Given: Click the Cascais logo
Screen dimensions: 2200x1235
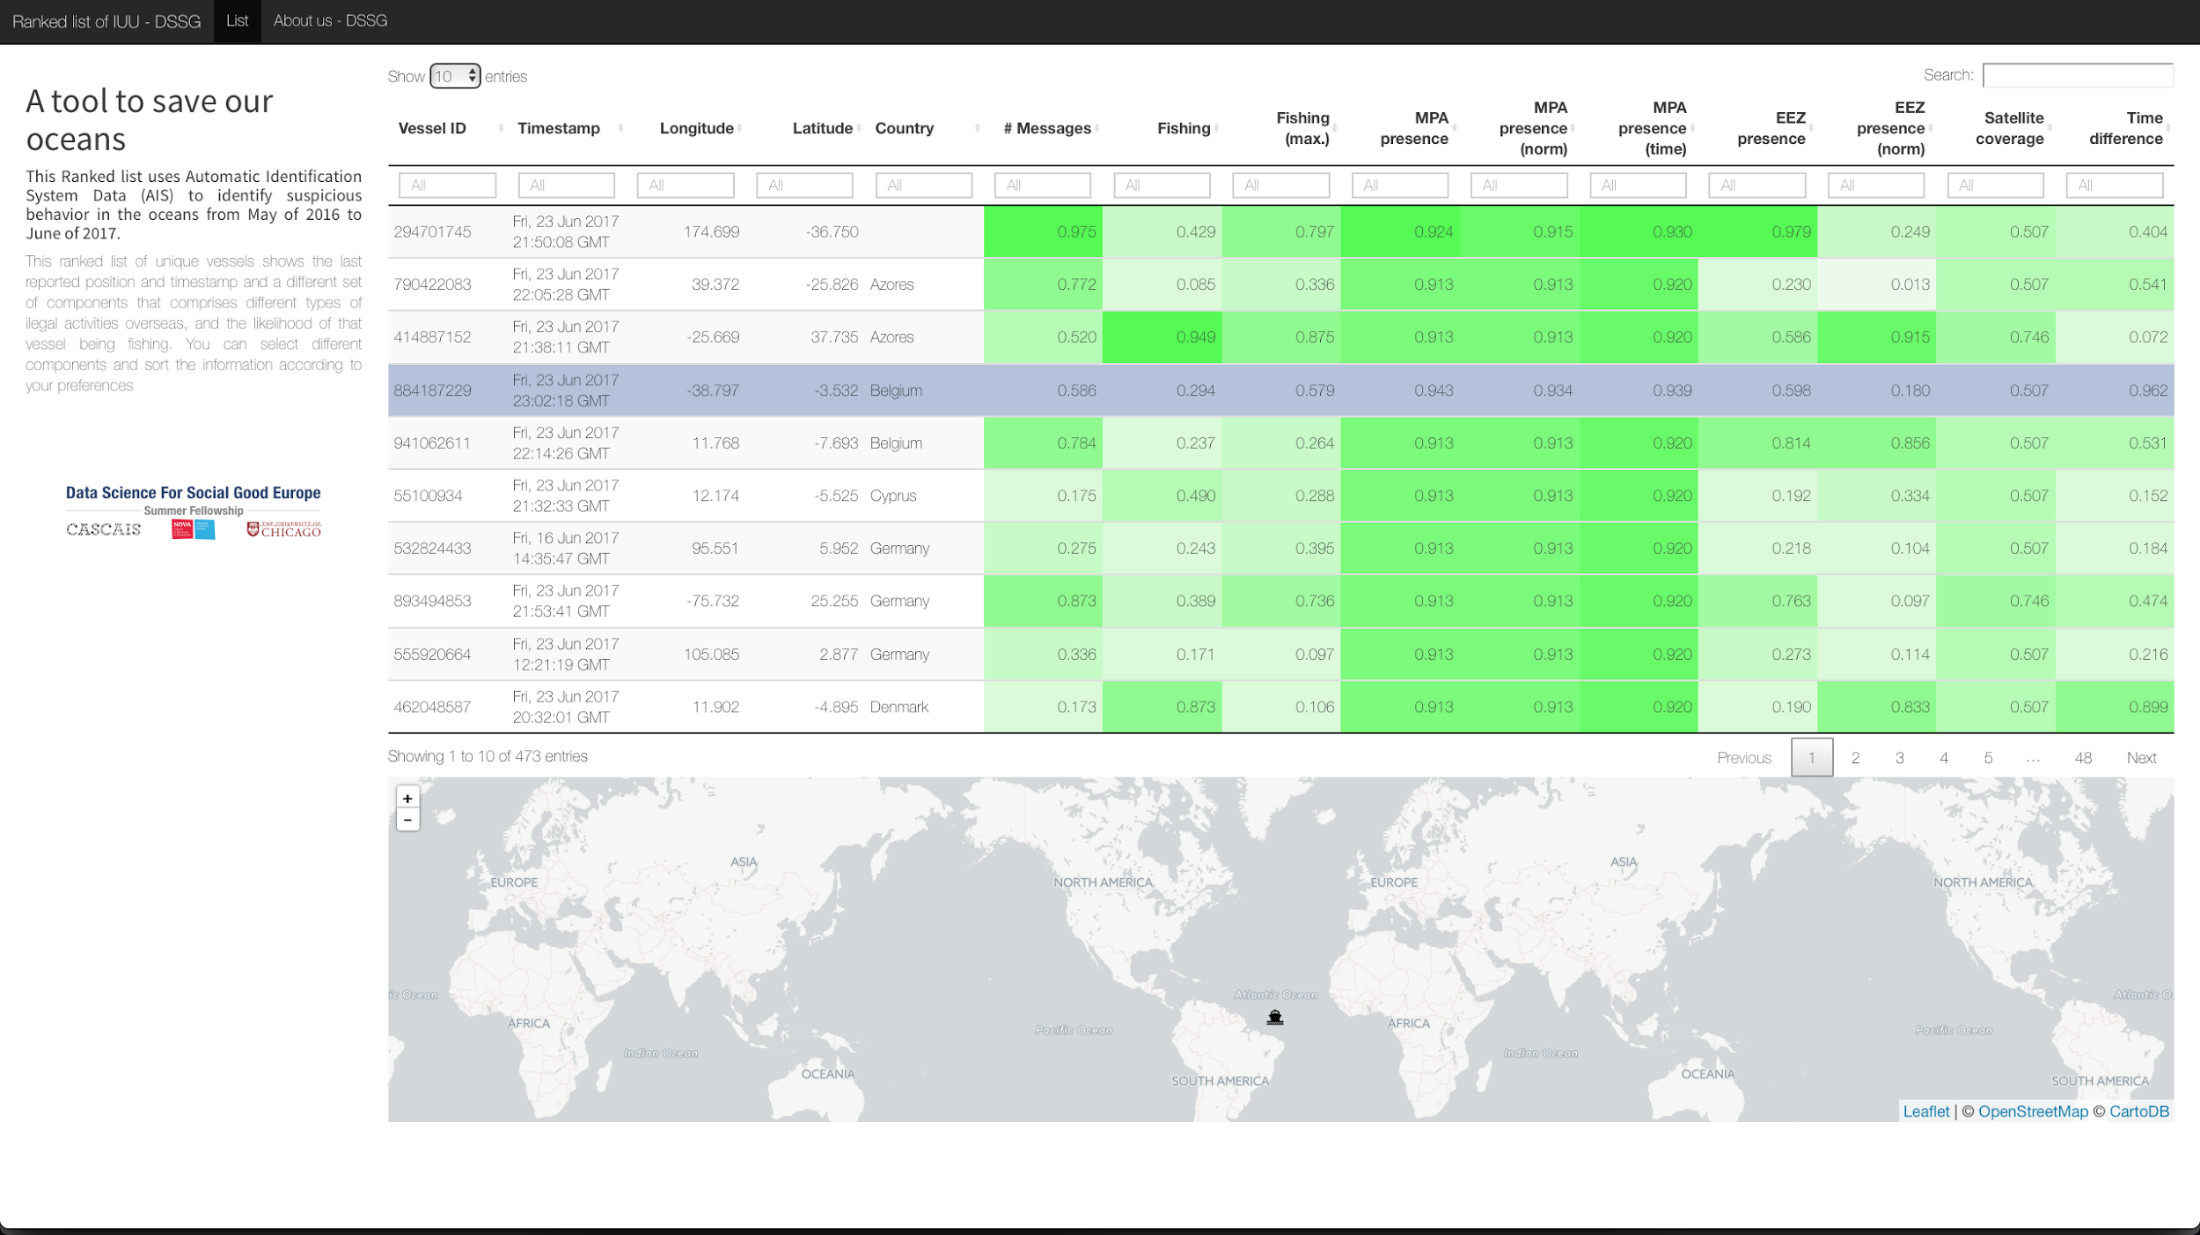Looking at the screenshot, I should coord(104,529).
